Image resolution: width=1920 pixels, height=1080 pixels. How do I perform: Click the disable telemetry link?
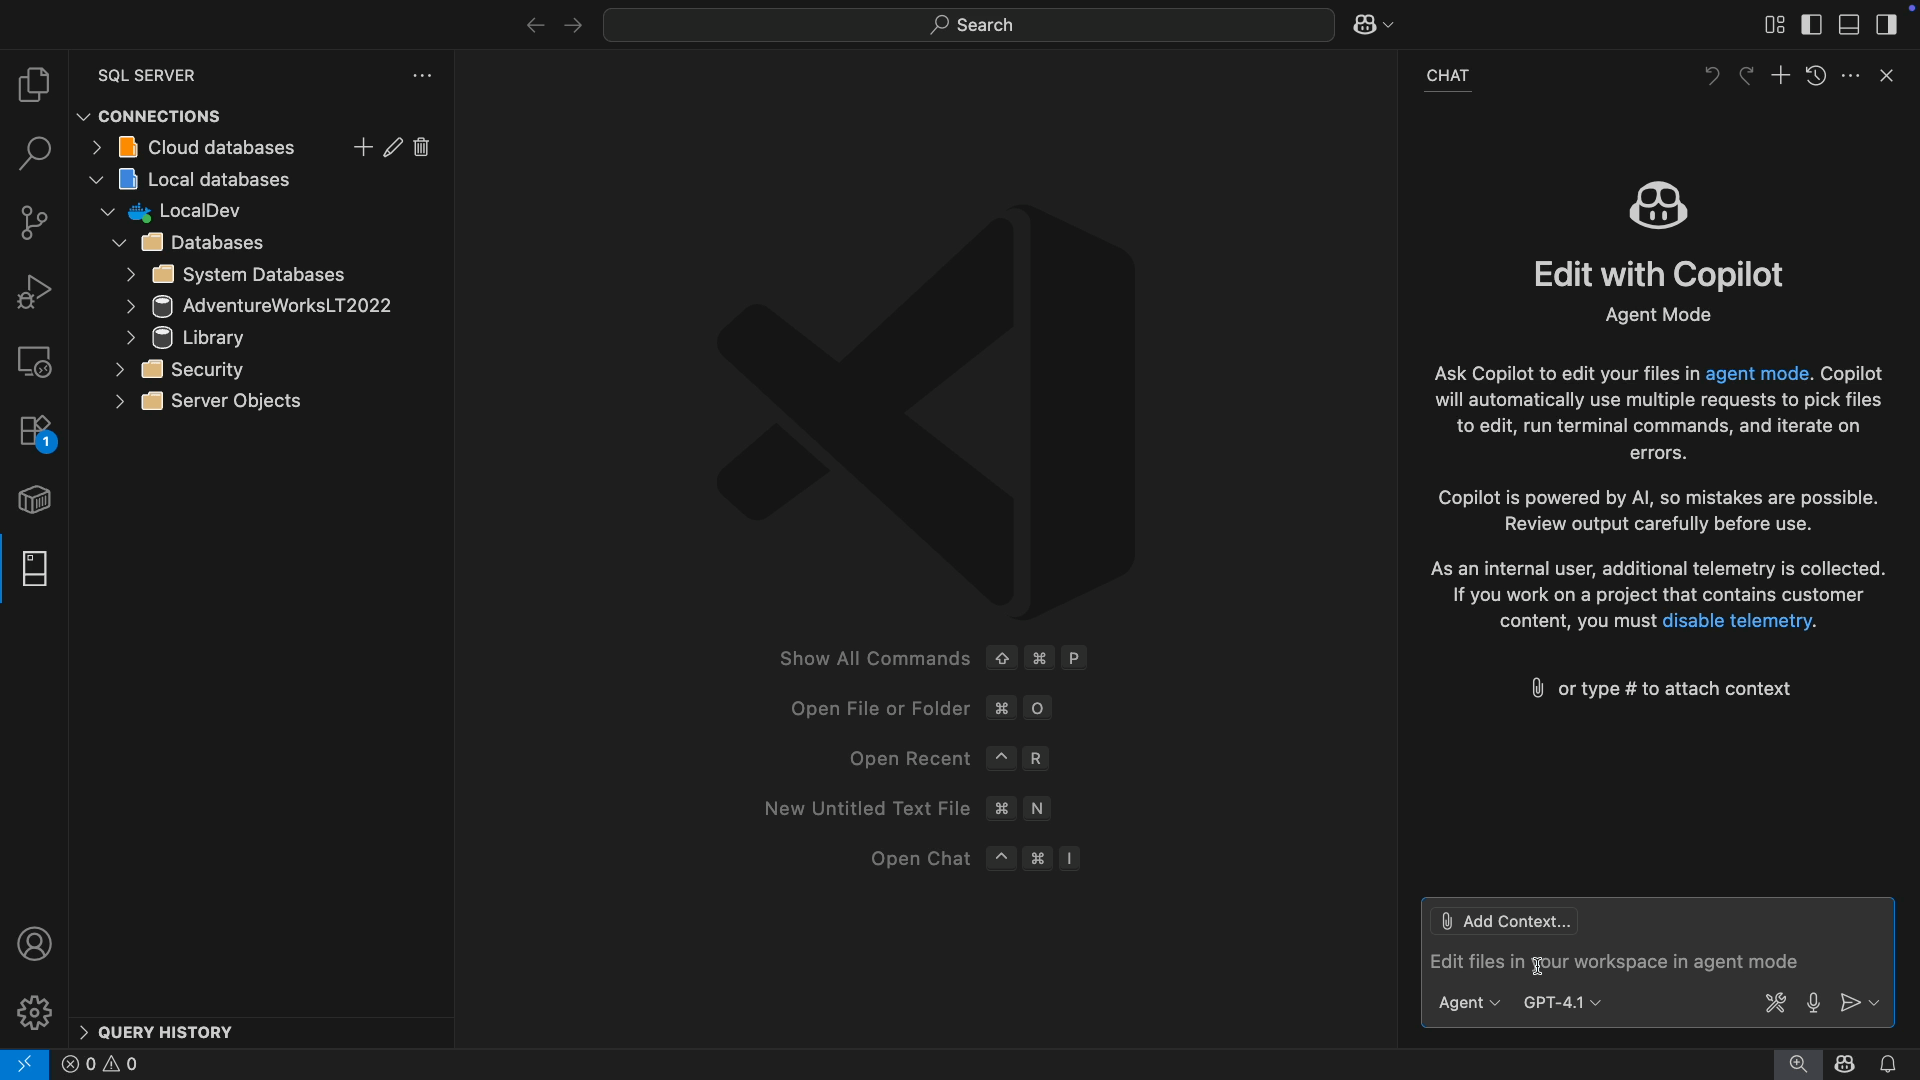click(x=1737, y=621)
